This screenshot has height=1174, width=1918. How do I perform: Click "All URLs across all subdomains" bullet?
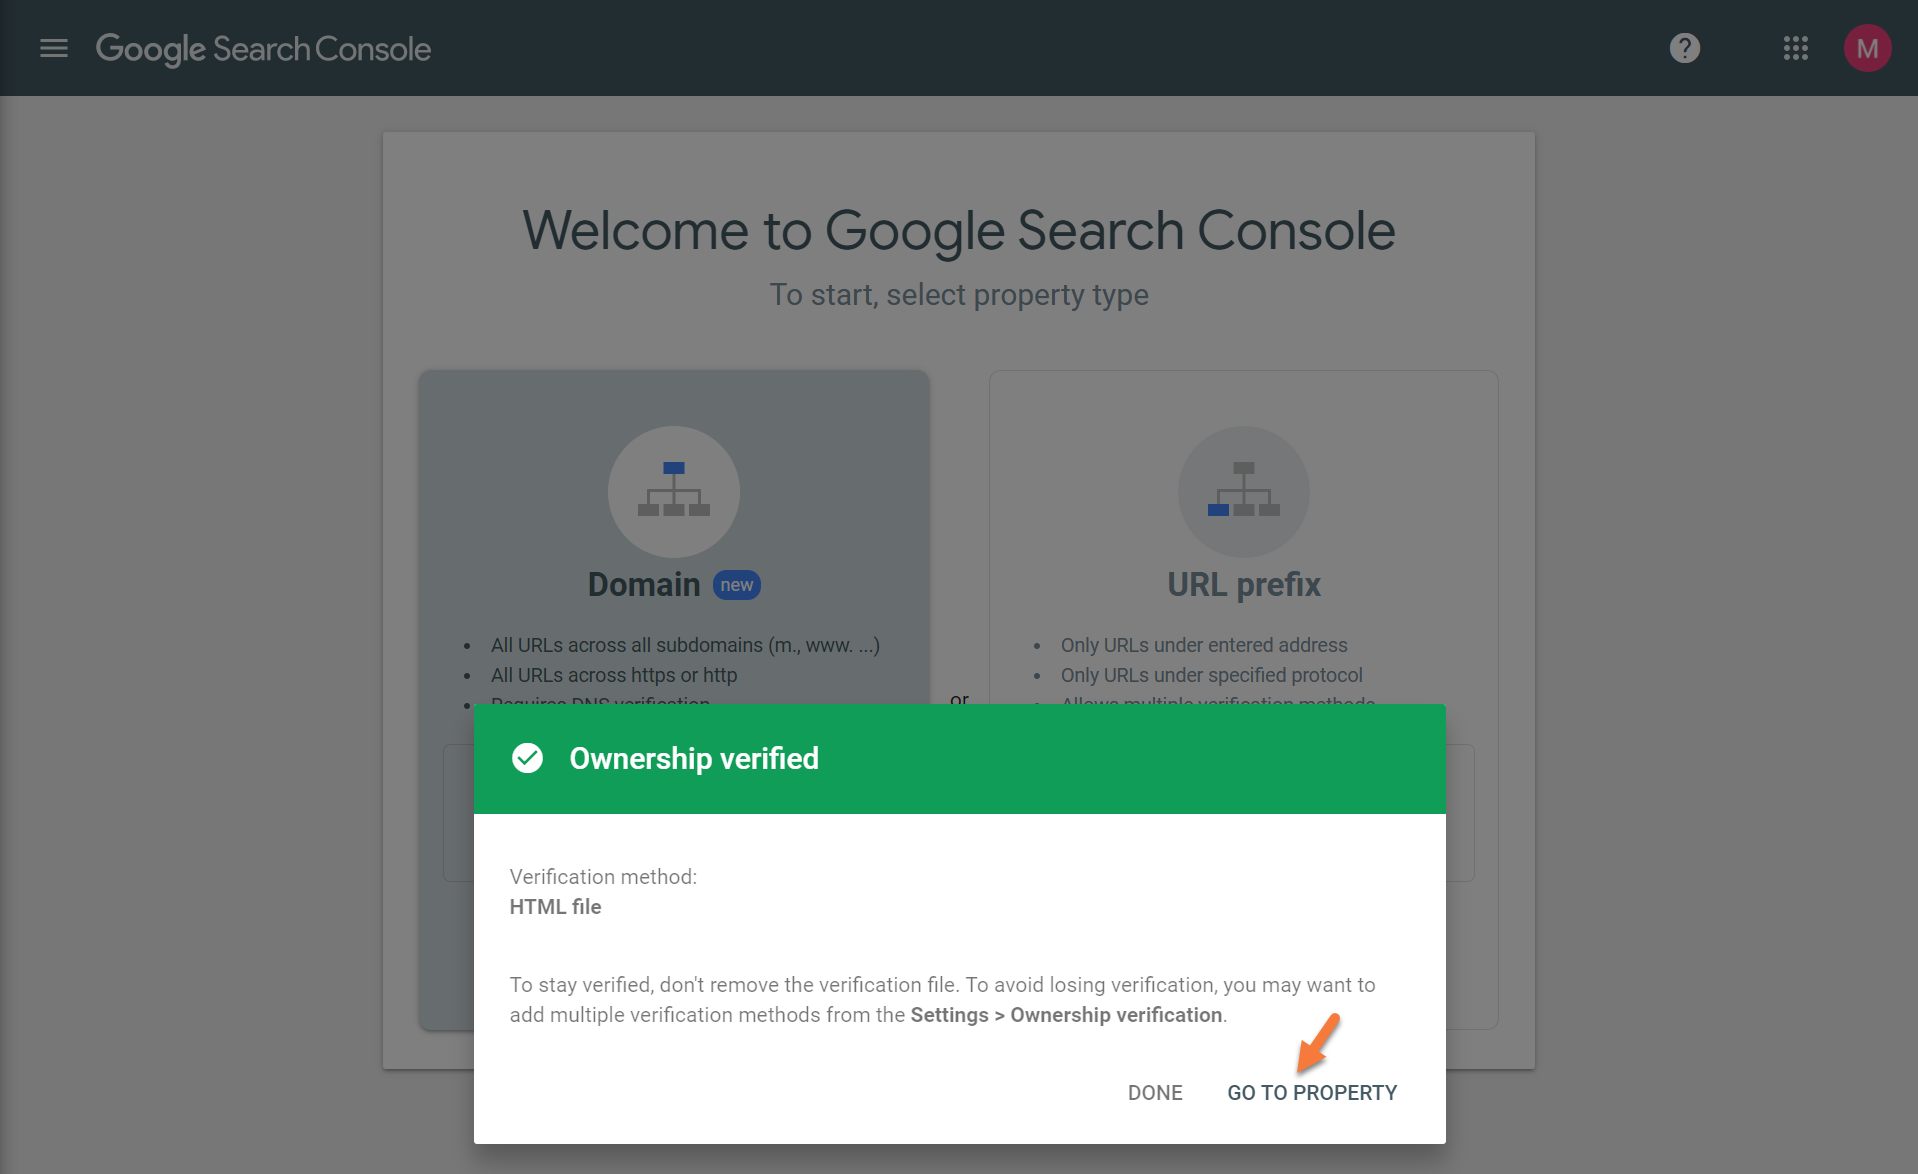pos(684,645)
